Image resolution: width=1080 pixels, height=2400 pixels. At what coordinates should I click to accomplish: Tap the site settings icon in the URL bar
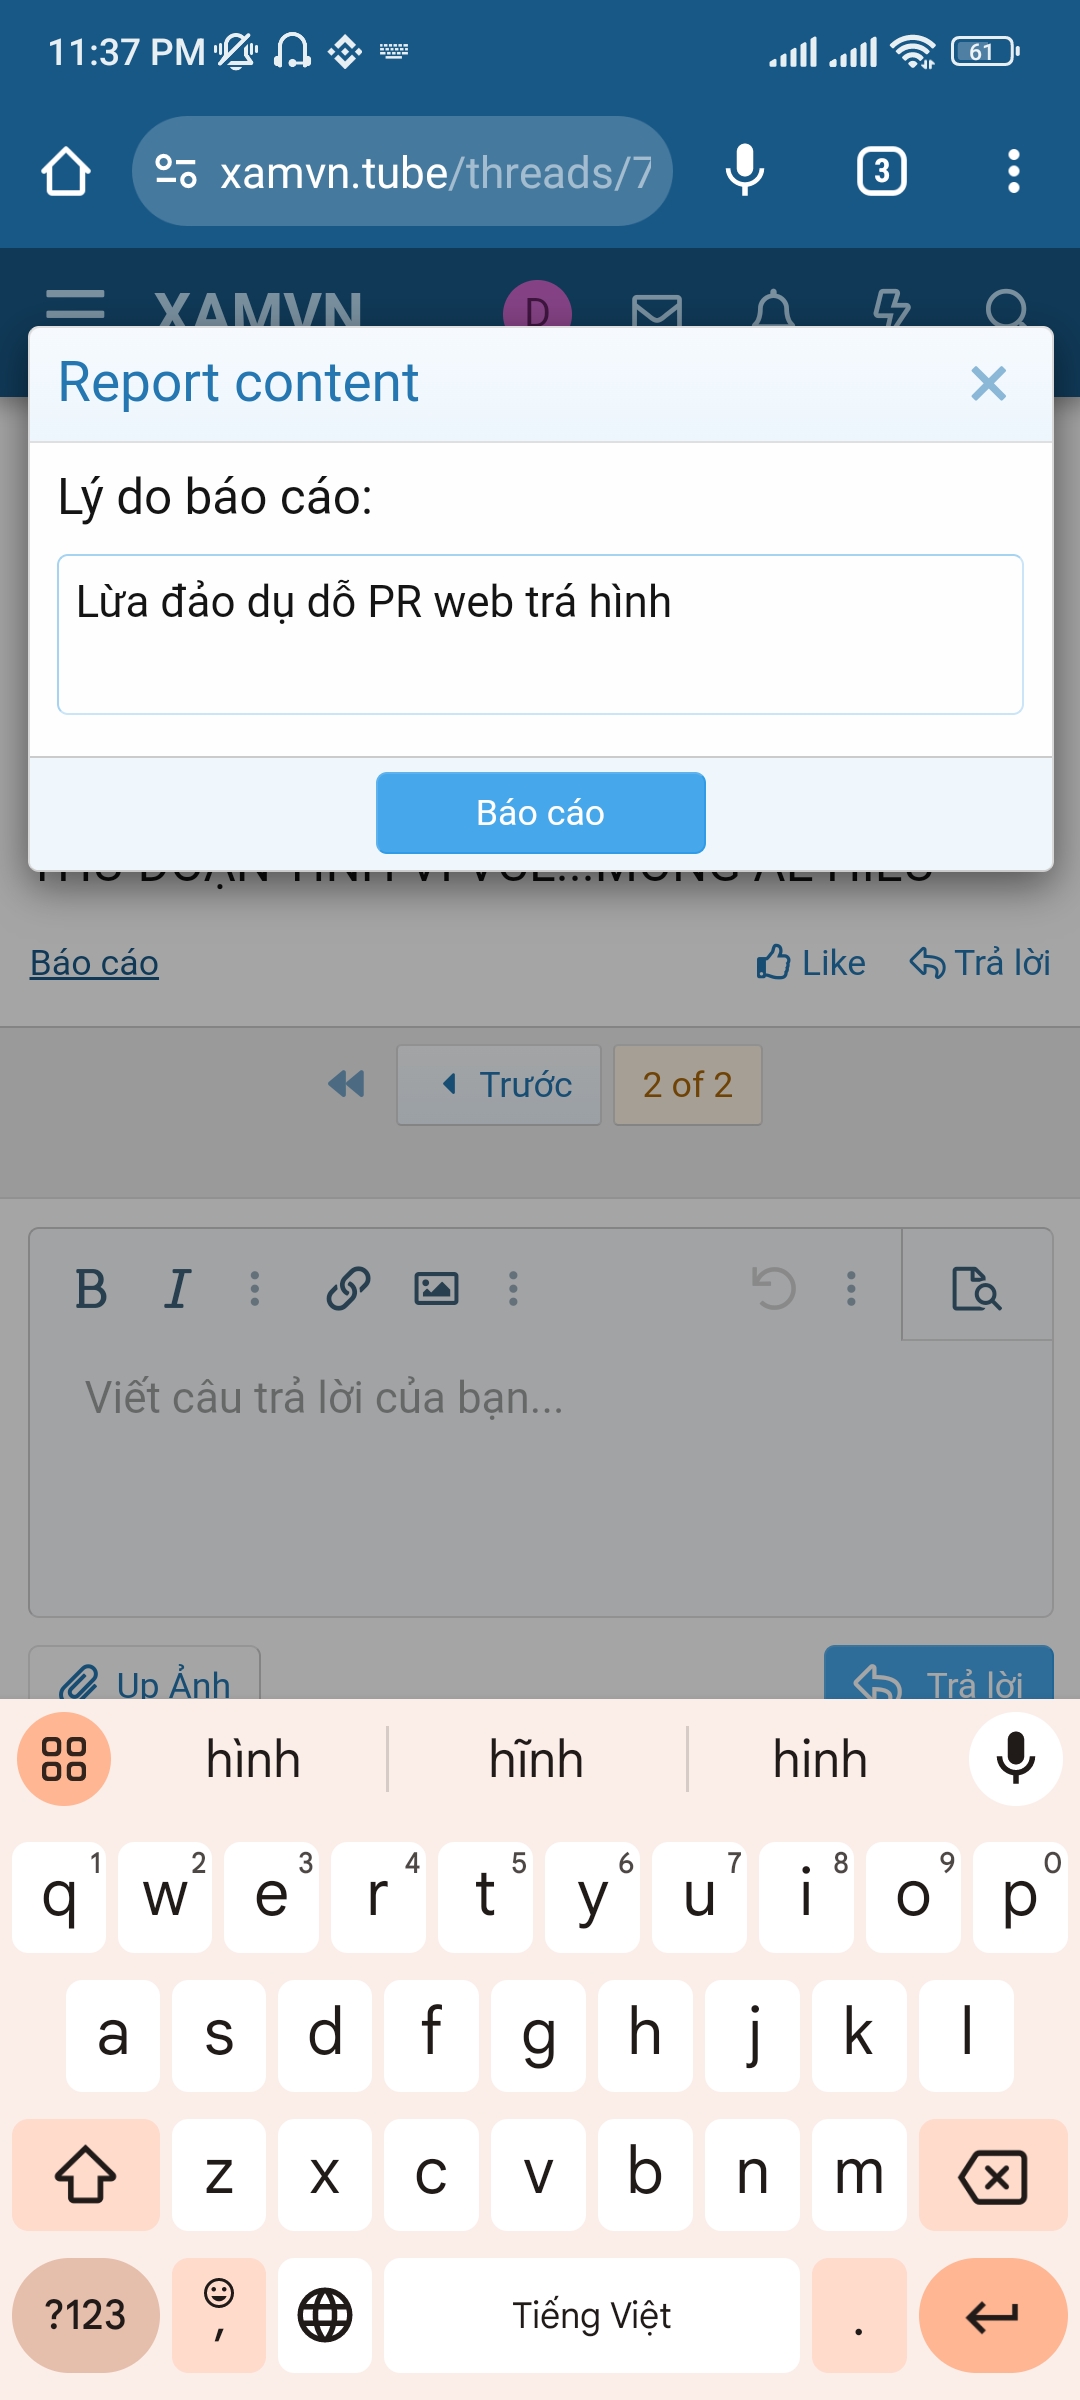(176, 171)
